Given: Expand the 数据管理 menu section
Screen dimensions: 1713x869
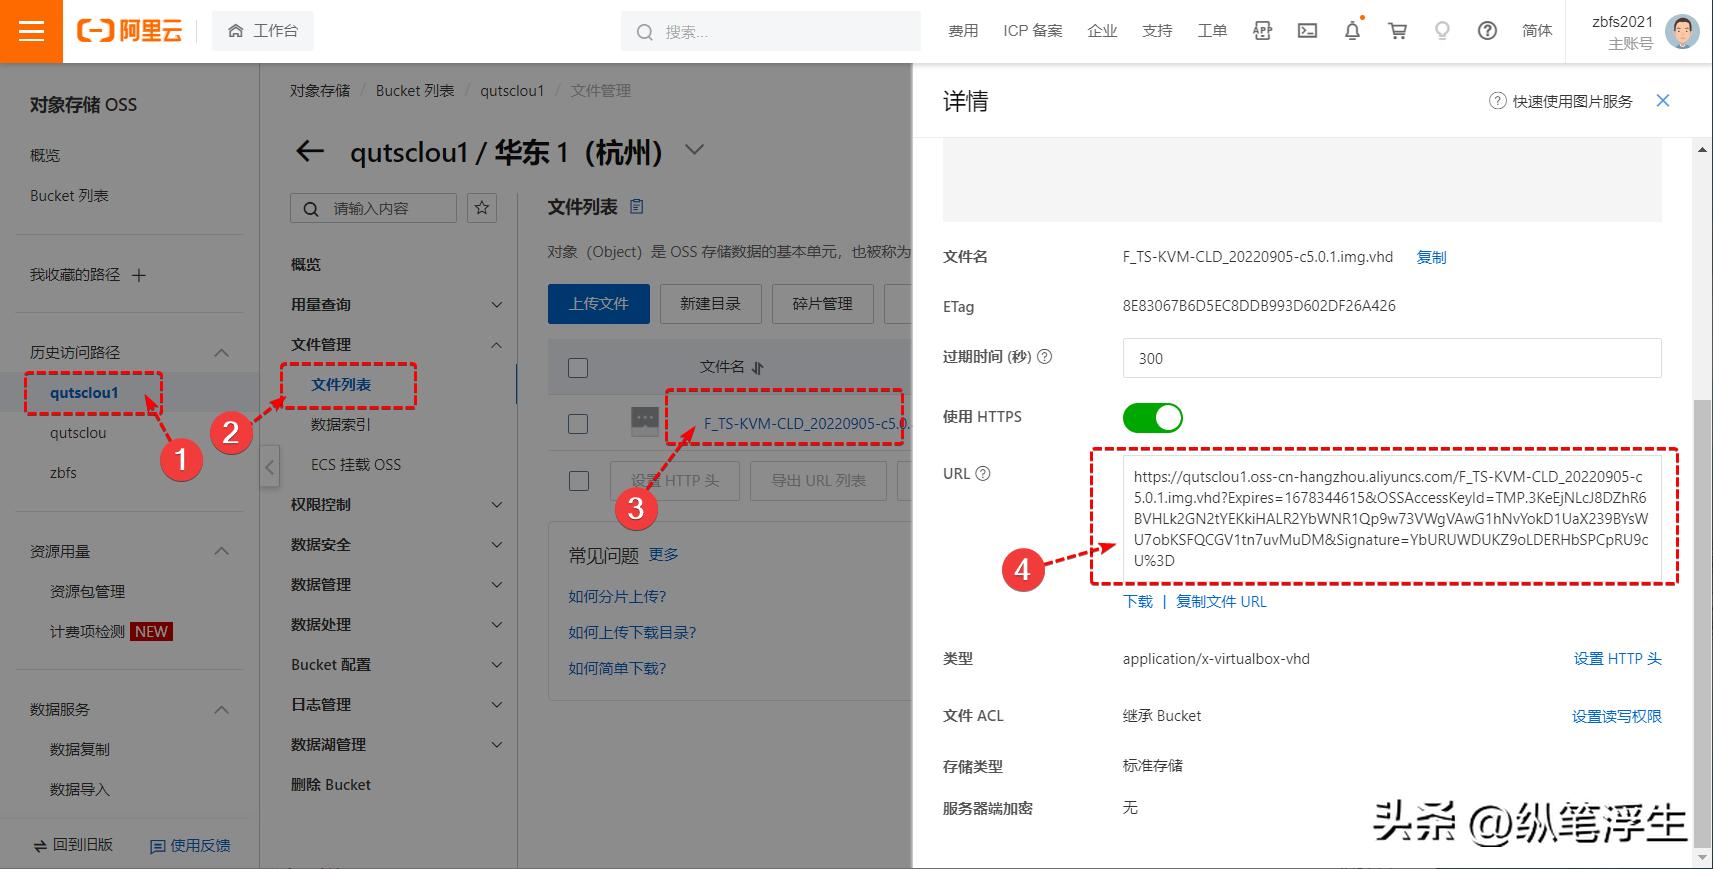Looking at the screenshot, I should [497, 585].
